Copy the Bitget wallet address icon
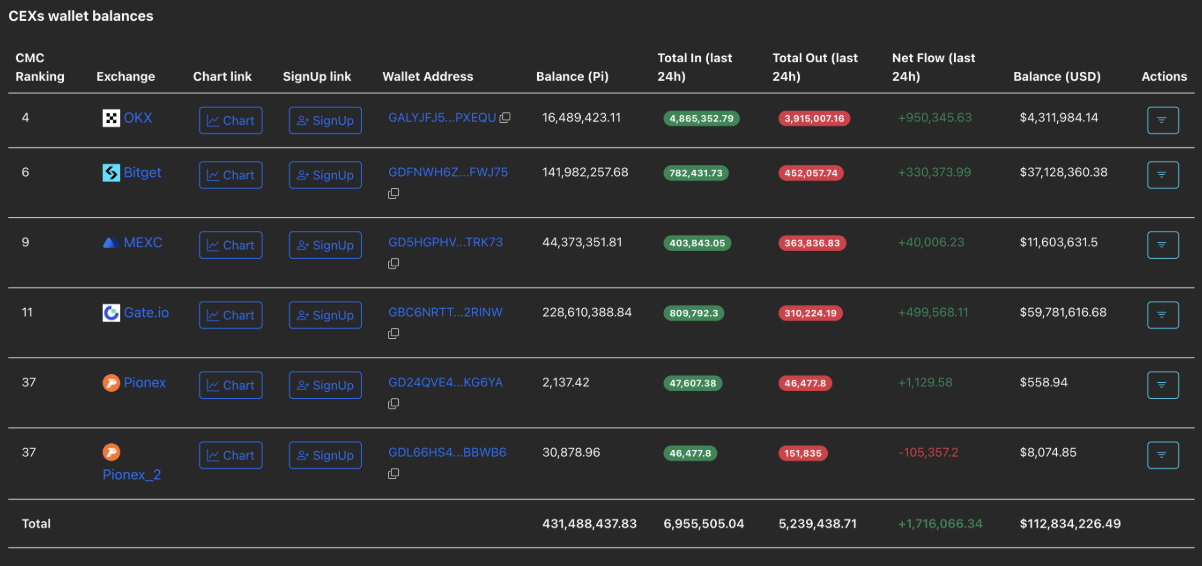Image resolution: width=1202 pixels, height=566 pixels. (394, 193)
